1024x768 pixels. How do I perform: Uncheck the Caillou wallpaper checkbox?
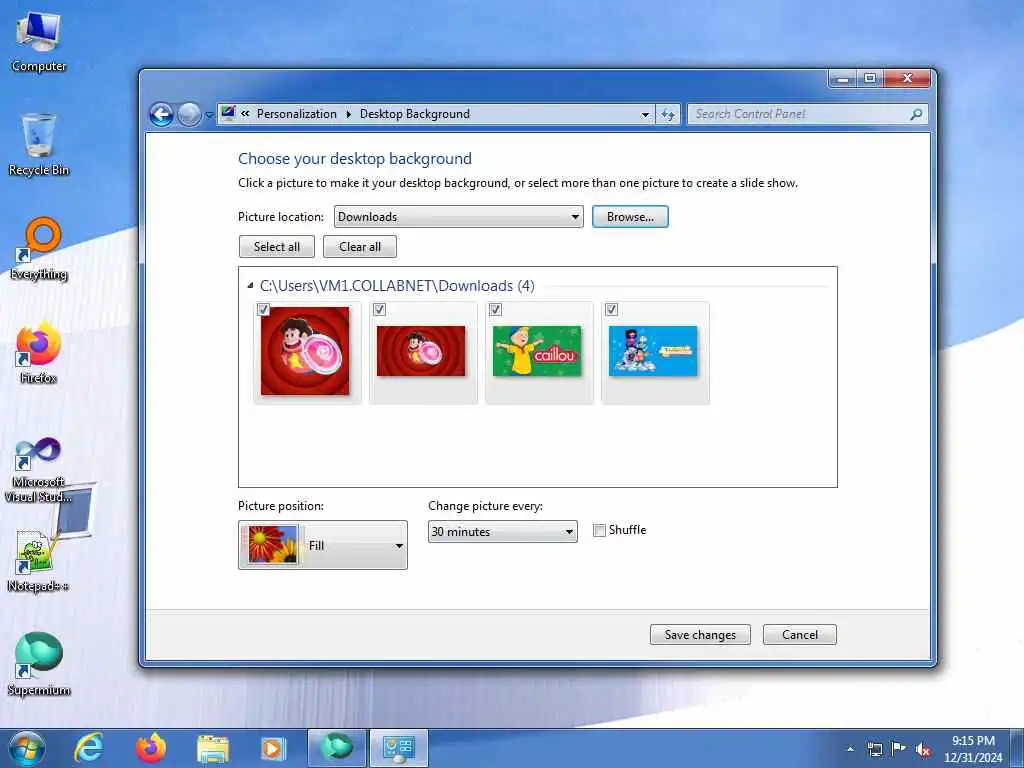[496, 310]
